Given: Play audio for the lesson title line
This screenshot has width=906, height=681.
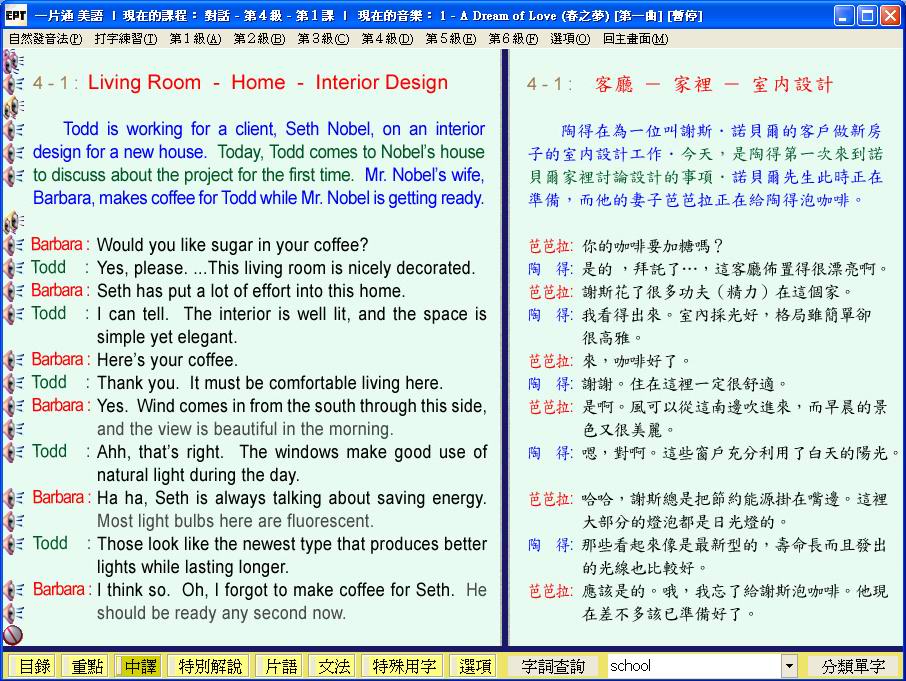Looking at the screenshot, I should click(x=14, y=83).
